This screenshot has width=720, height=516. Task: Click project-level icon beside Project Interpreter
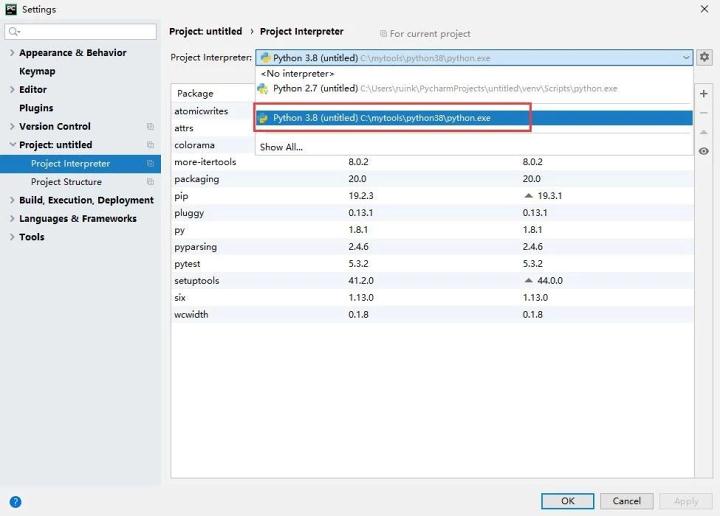(150, 163)
